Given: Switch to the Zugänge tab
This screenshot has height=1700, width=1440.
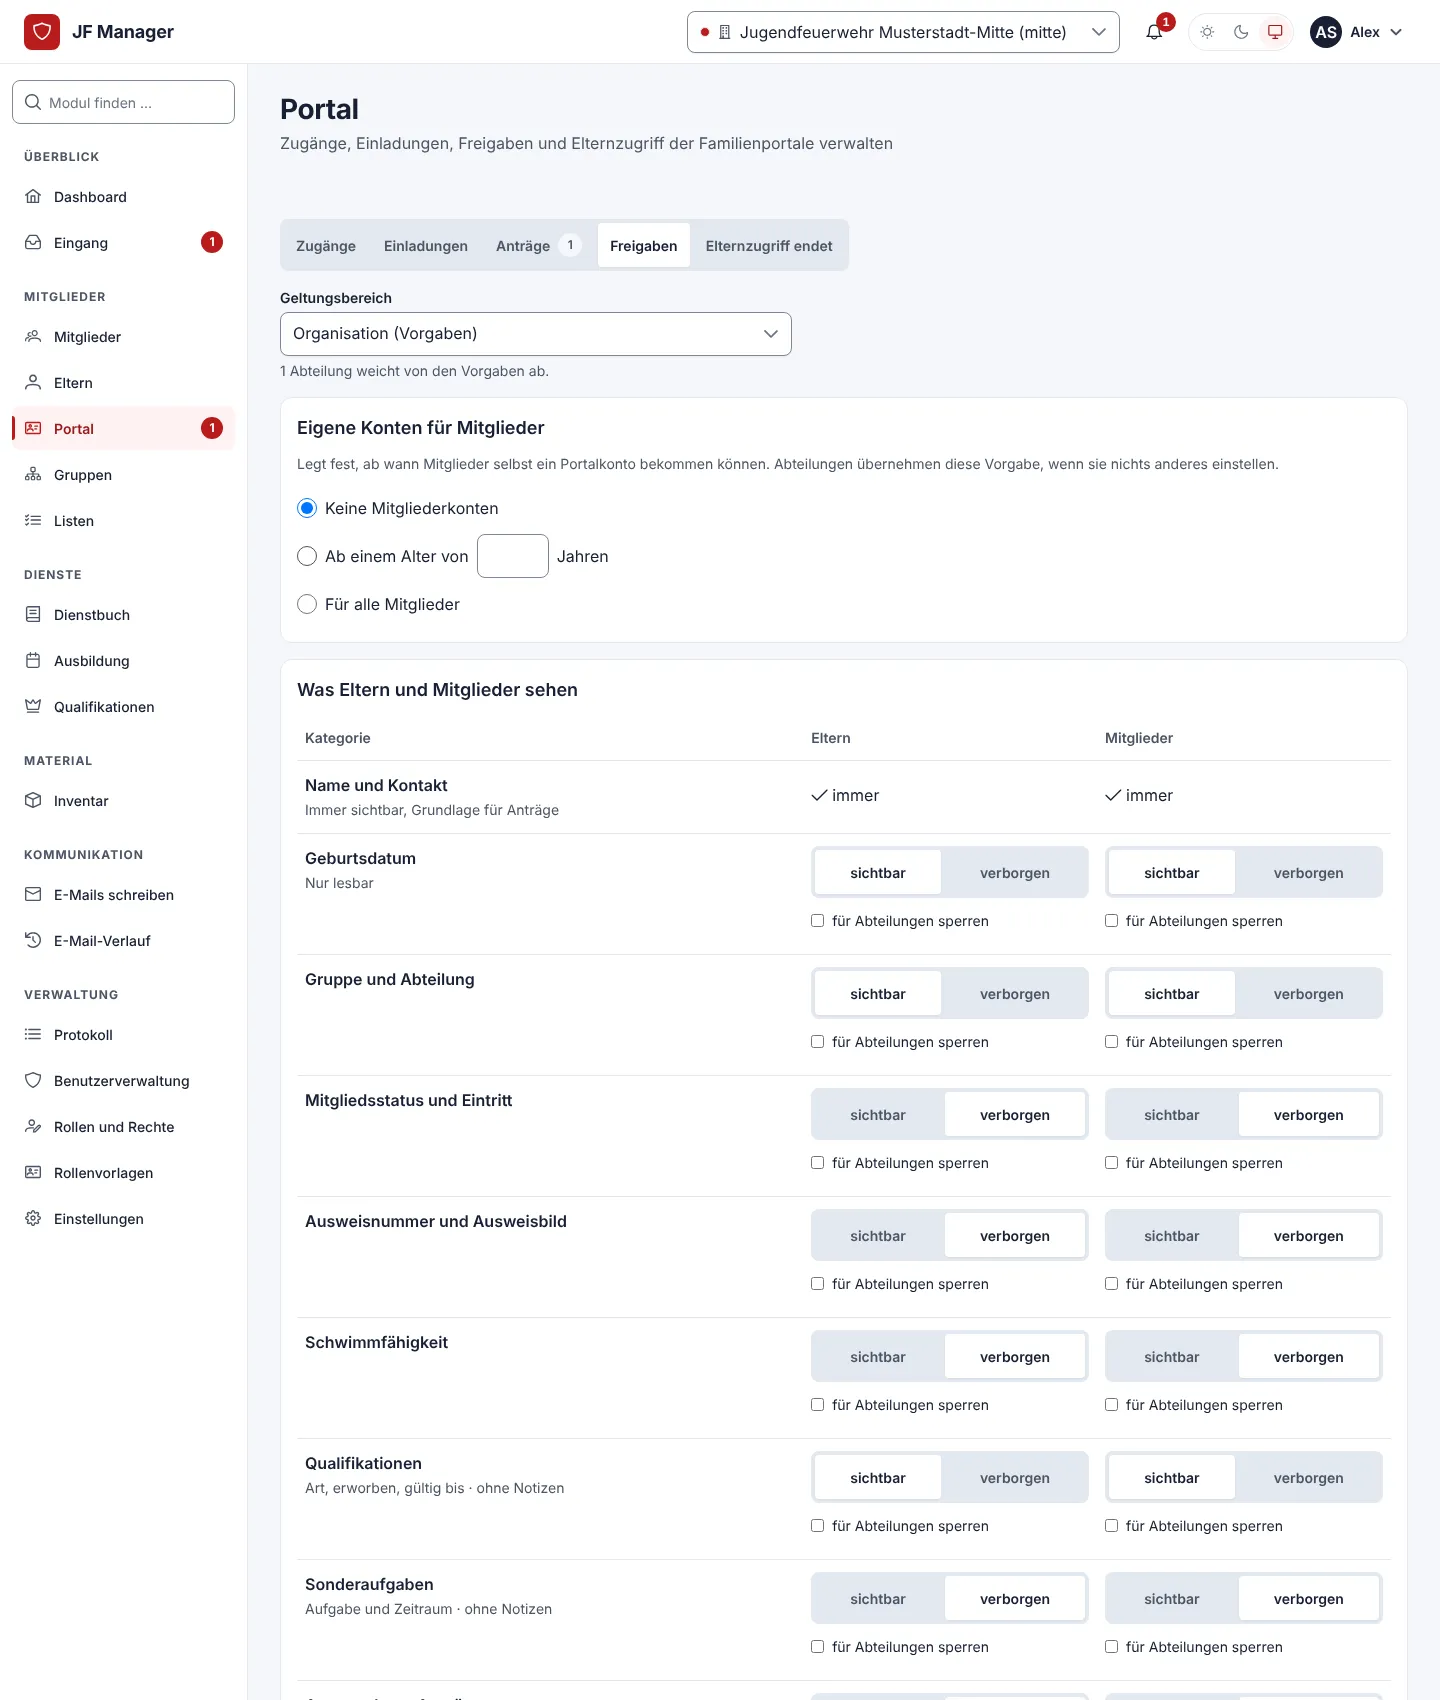Looking at the screenshot, I should pyautogui.click(x=326, y=246).
